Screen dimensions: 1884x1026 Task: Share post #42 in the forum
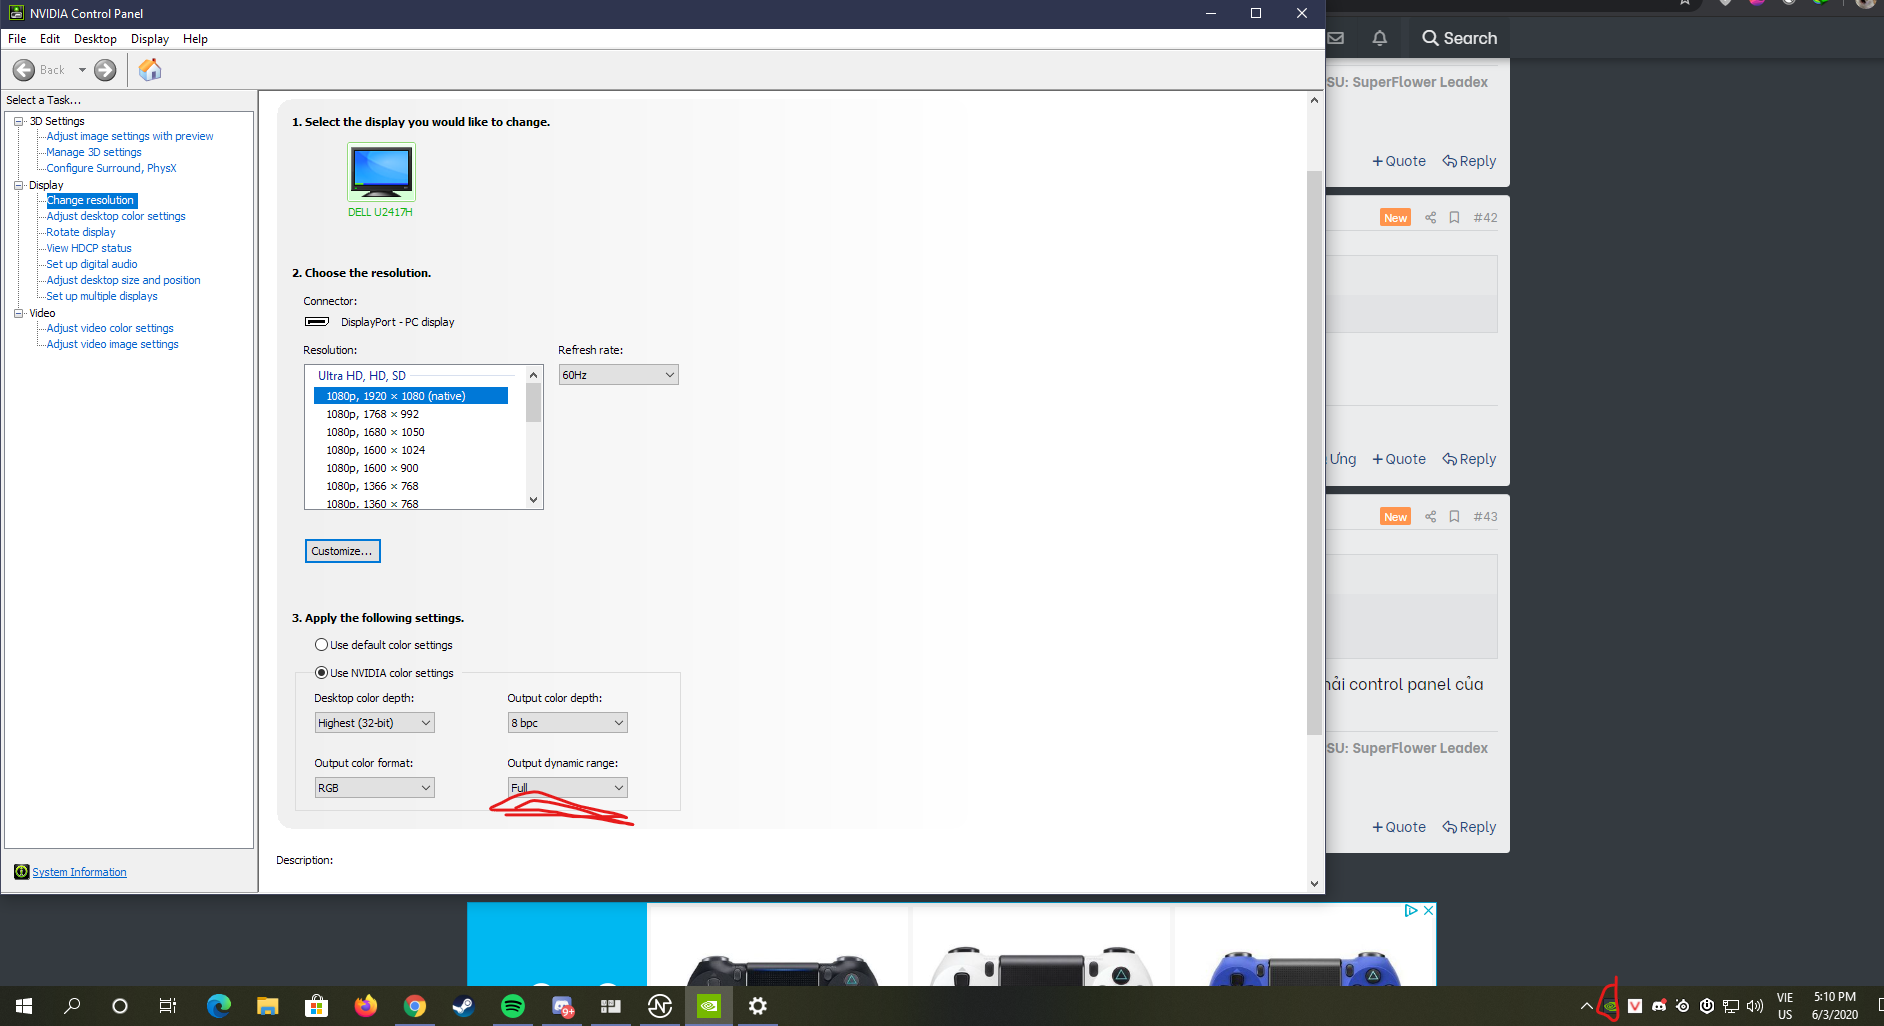click(1430, 218)
